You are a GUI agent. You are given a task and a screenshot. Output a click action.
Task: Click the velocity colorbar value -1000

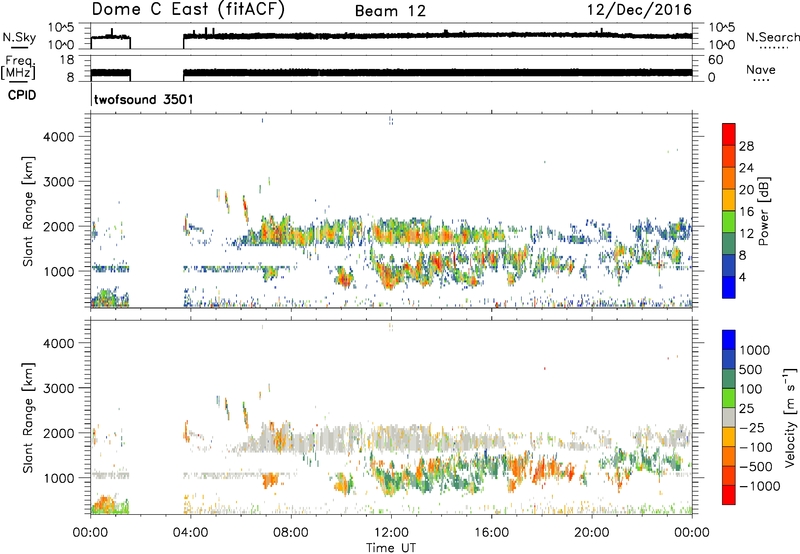coord(760,486)
